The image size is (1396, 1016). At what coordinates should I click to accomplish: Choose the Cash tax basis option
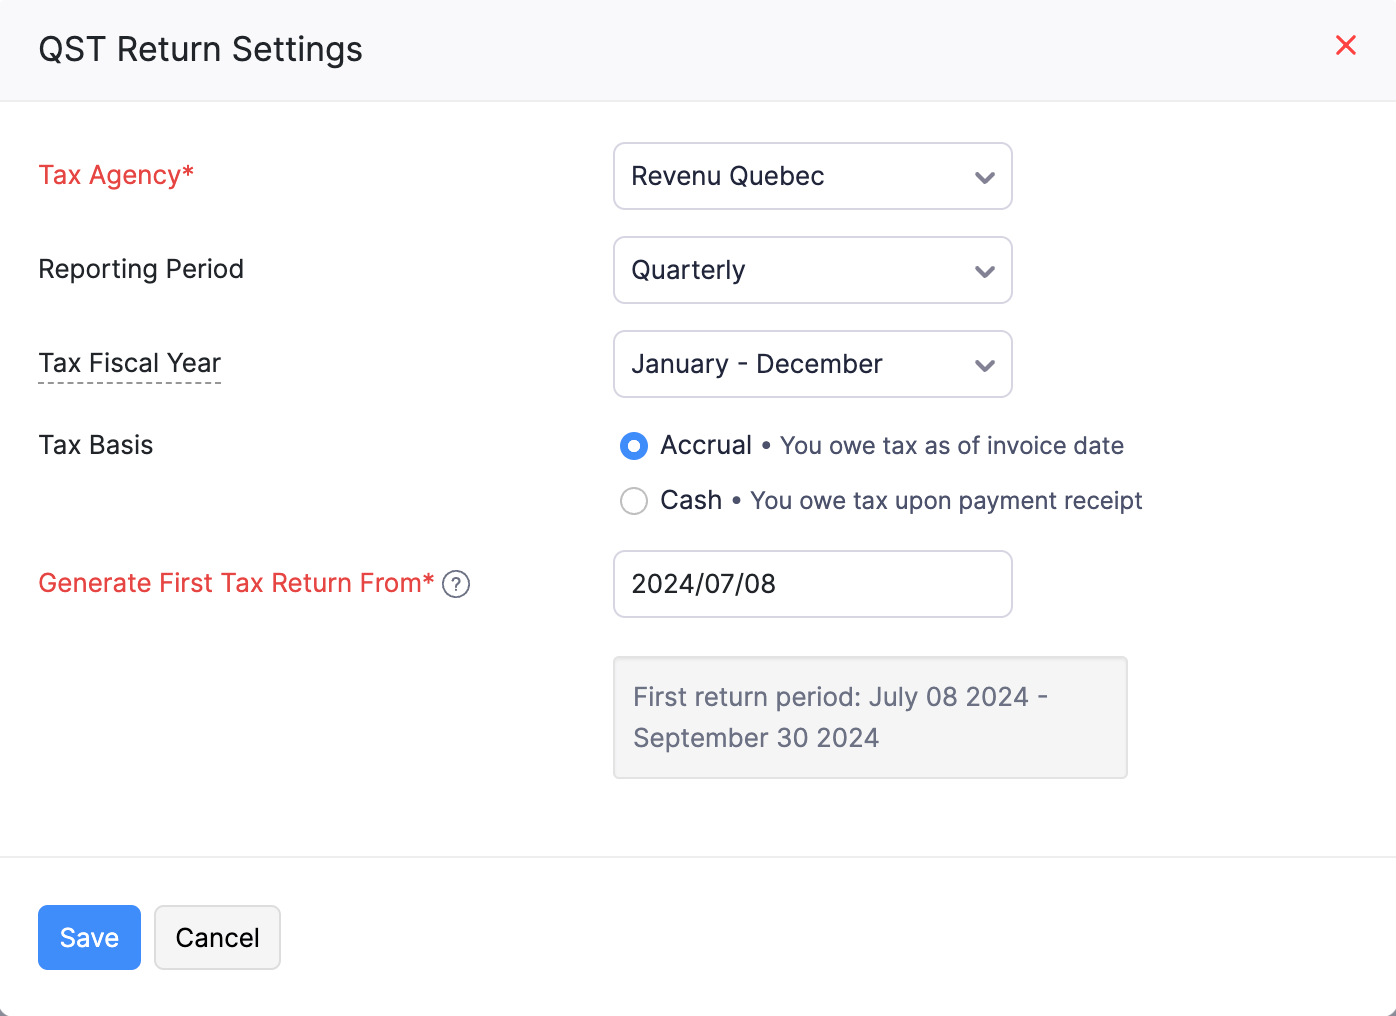[x=634, y=501]
